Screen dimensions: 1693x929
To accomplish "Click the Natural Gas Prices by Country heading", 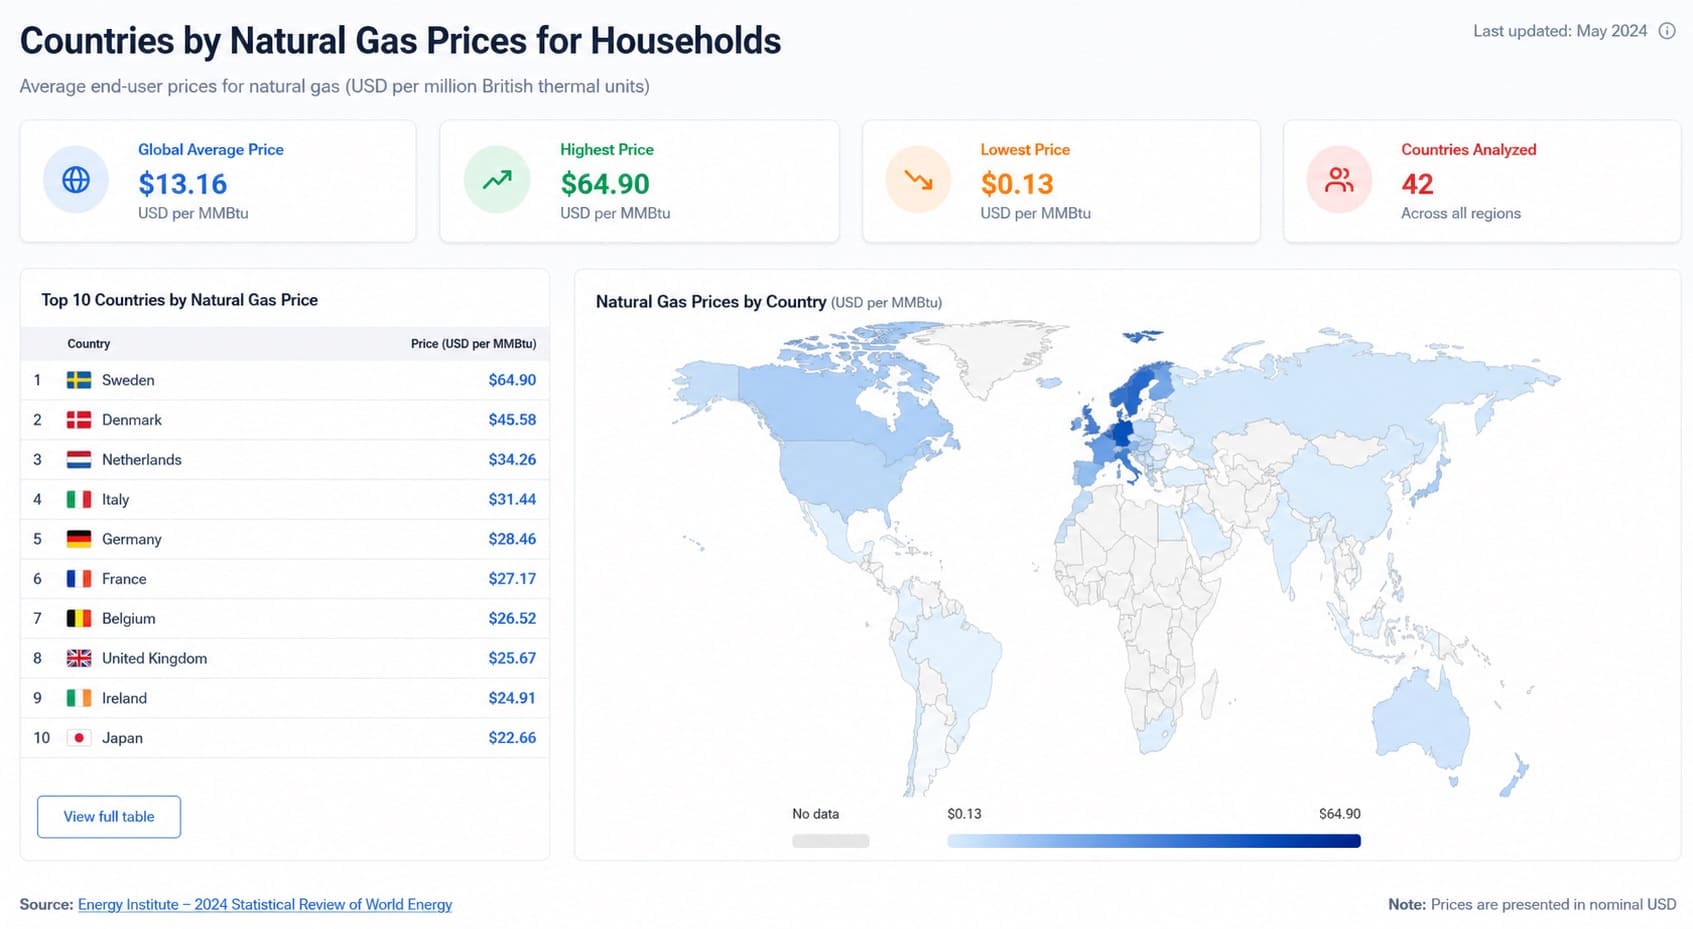I will 711,302.
